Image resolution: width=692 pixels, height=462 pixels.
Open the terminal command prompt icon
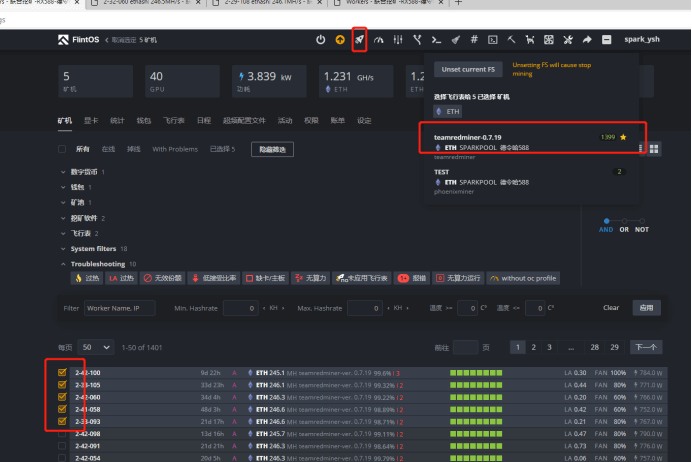435,40
